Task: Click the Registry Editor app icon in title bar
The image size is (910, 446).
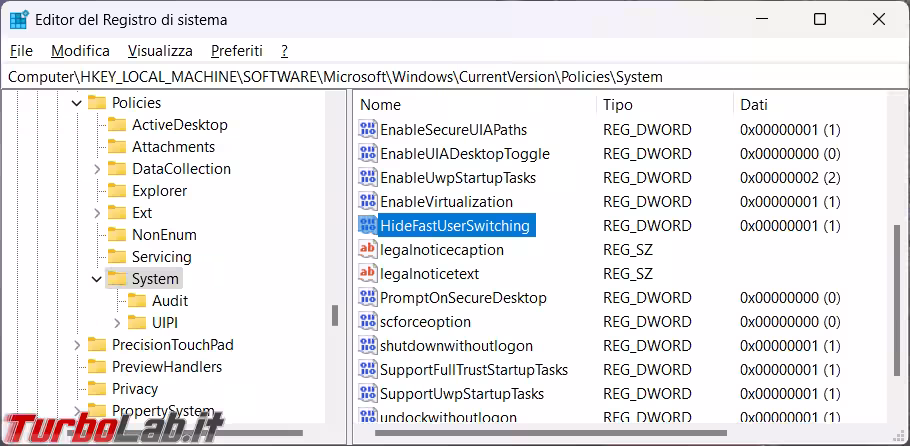Action: [19, 19]
